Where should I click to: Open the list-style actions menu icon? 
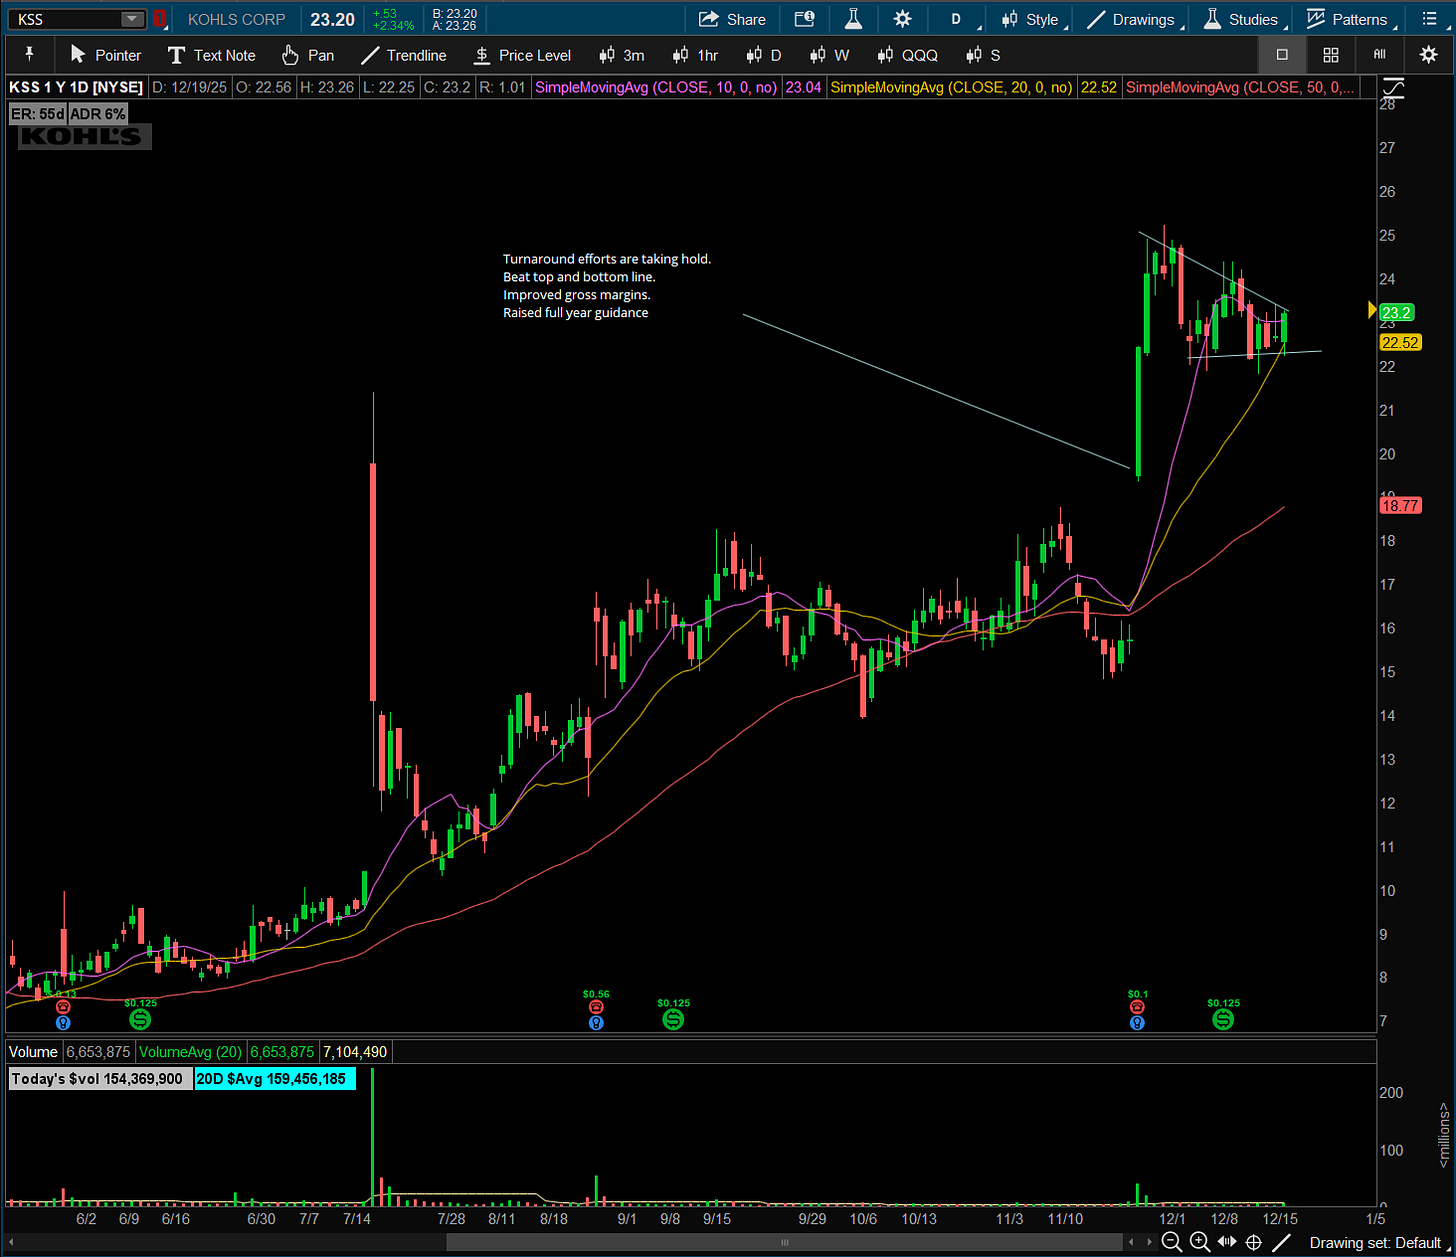(x=1429, y=19)
